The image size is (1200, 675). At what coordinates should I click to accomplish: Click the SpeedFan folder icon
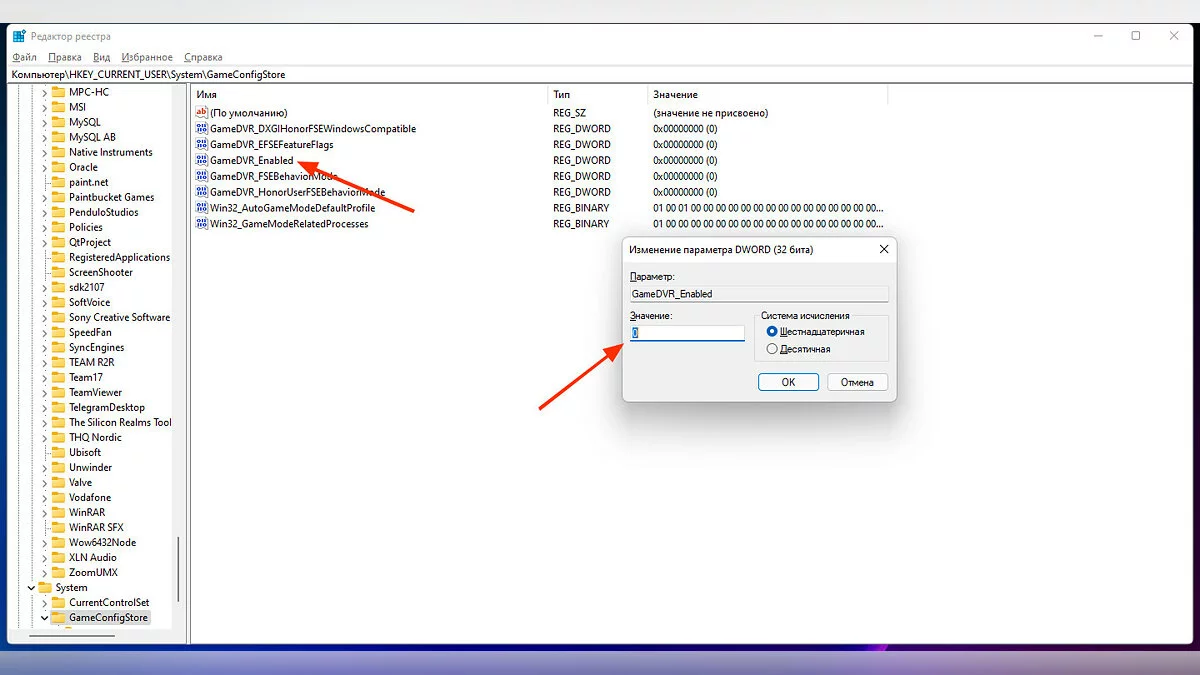click(58, 332)
